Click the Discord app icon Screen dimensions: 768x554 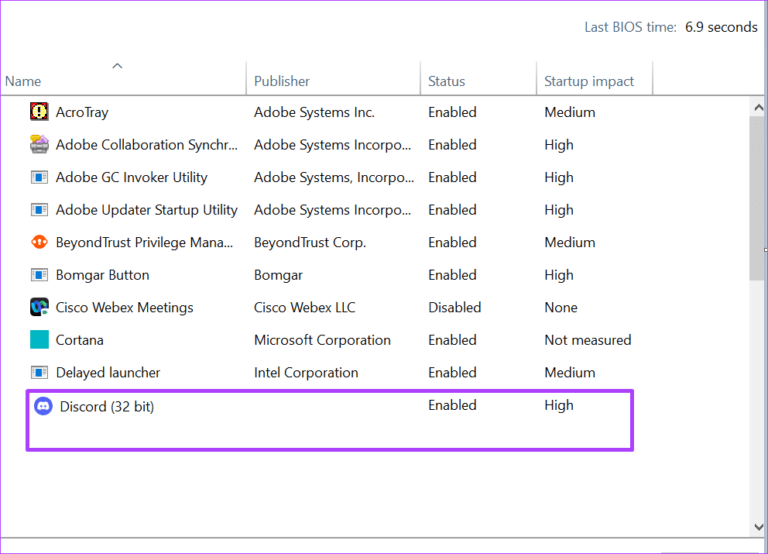43,406
